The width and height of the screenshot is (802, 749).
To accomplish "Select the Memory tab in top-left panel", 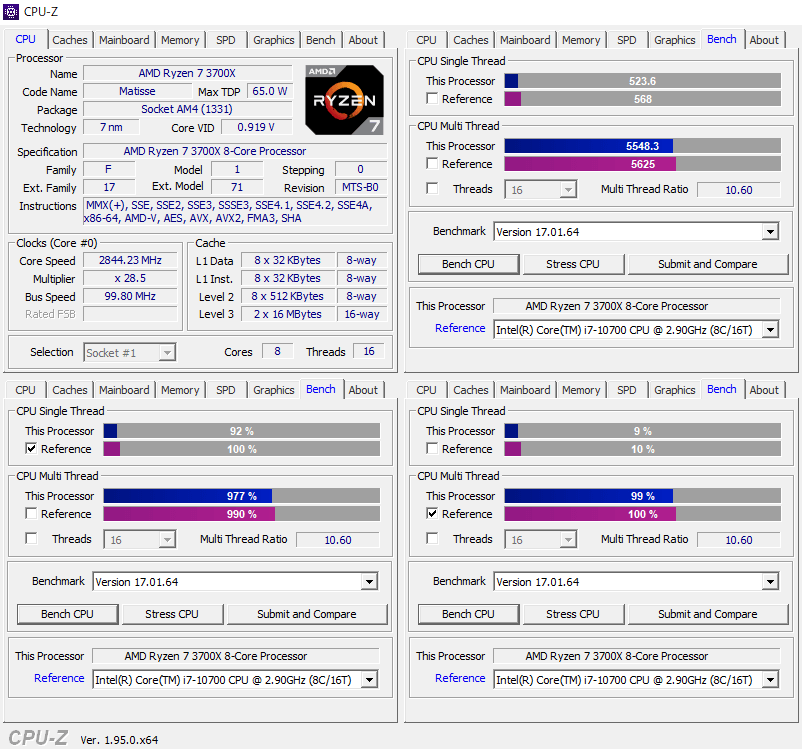I will (x=180, y=40).
